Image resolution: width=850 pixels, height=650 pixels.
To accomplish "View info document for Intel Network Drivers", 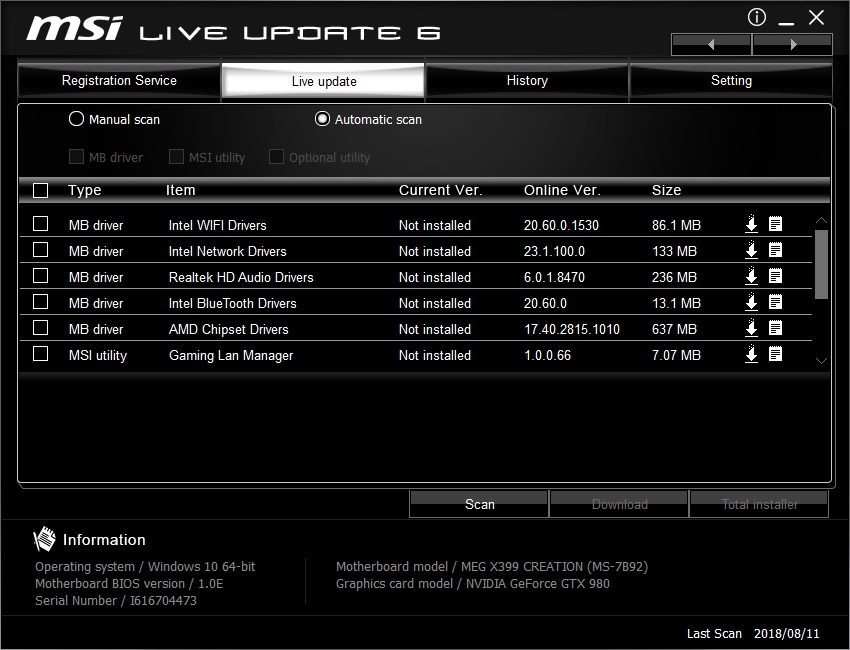I will tap(775, 250).
